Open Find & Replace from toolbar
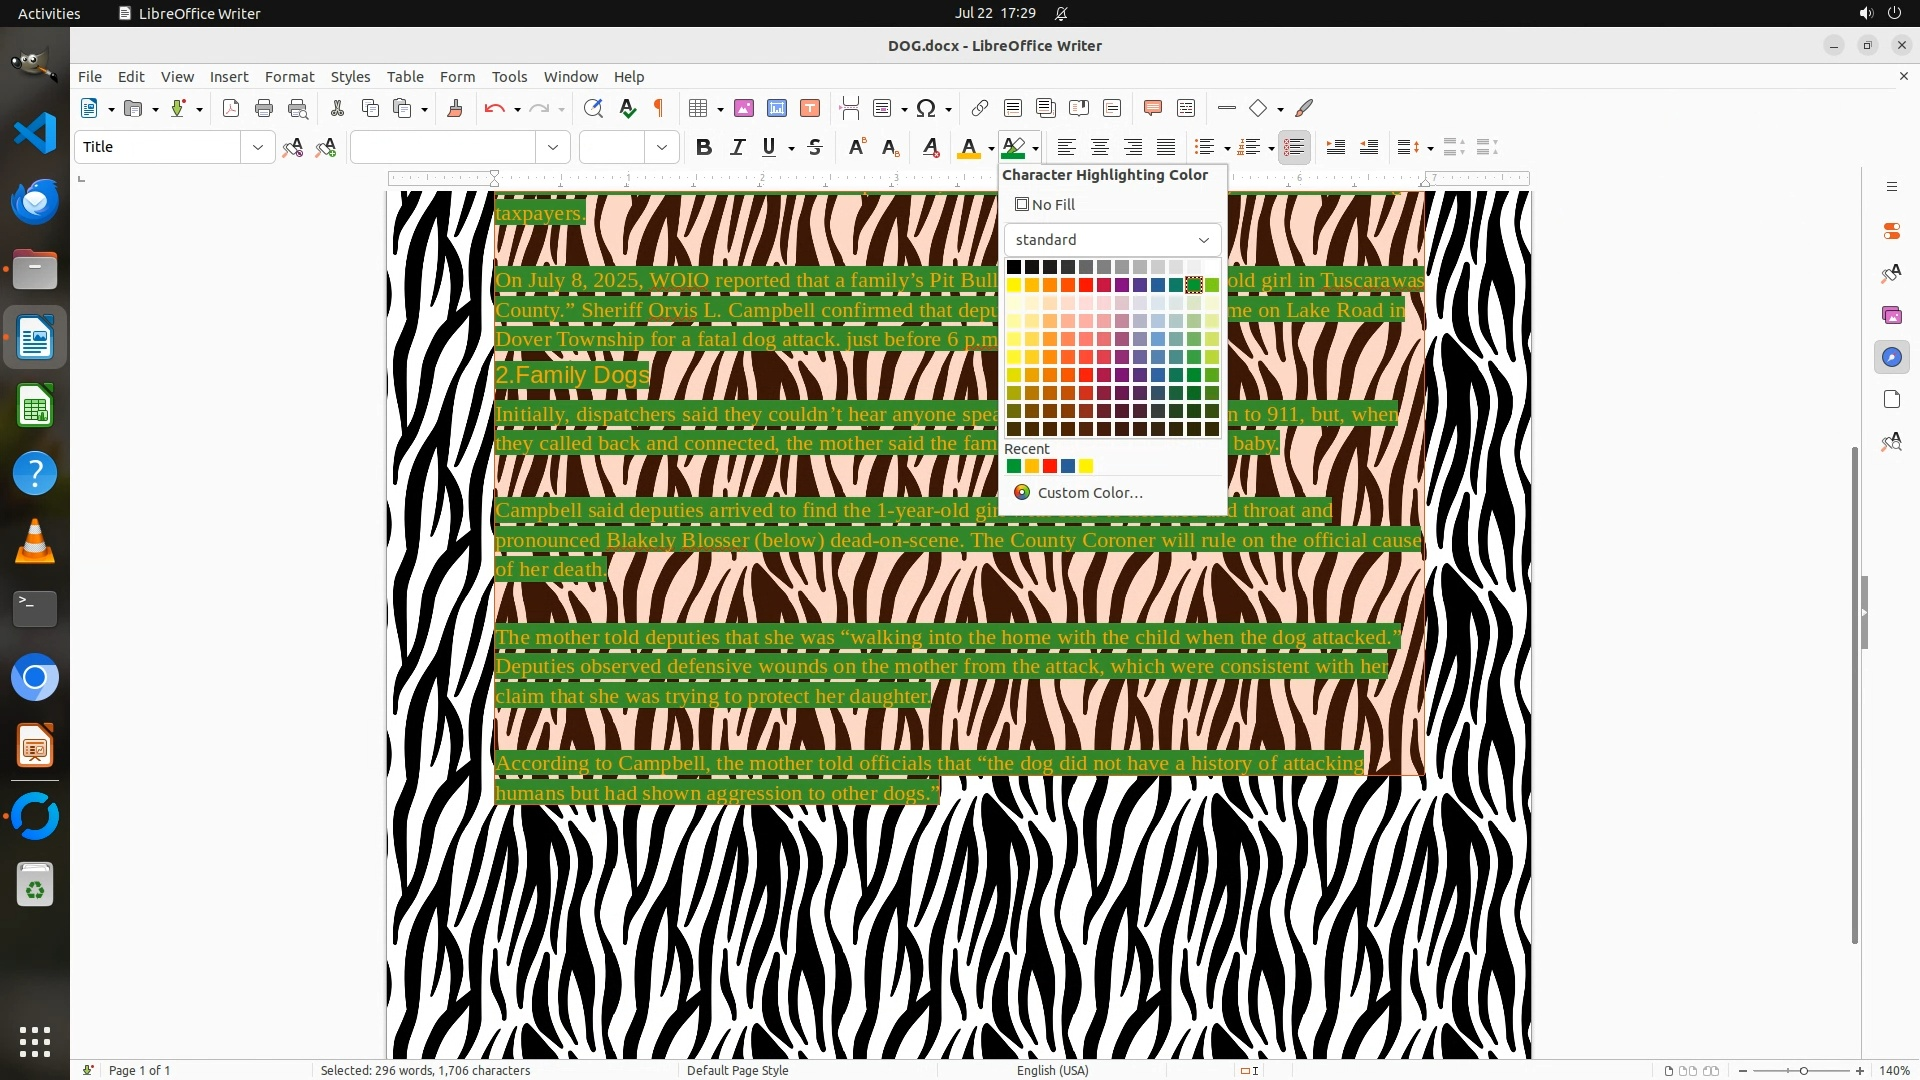 [x=593, y=109]
